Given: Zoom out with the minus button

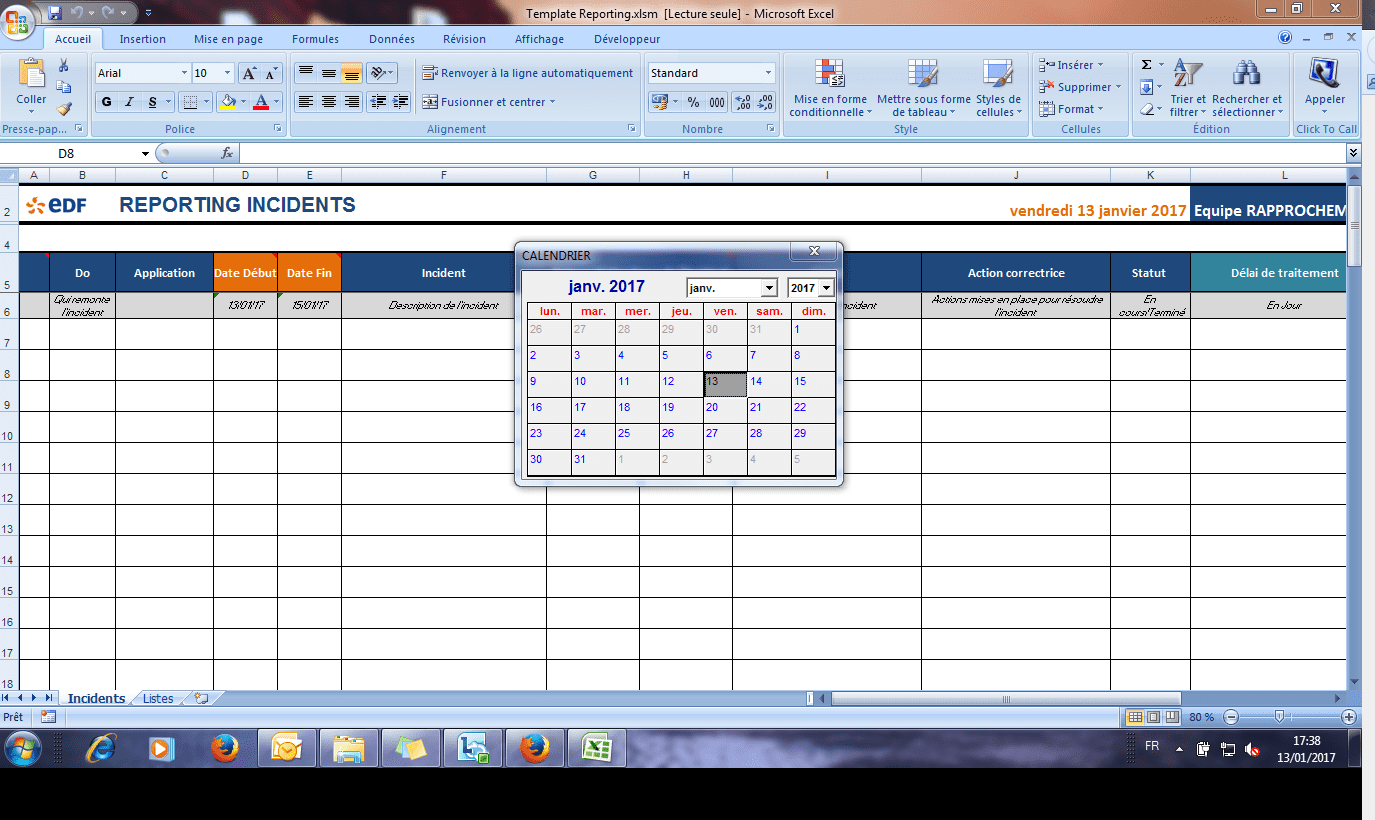Looking at the screenshot, I should point(1231,717).
